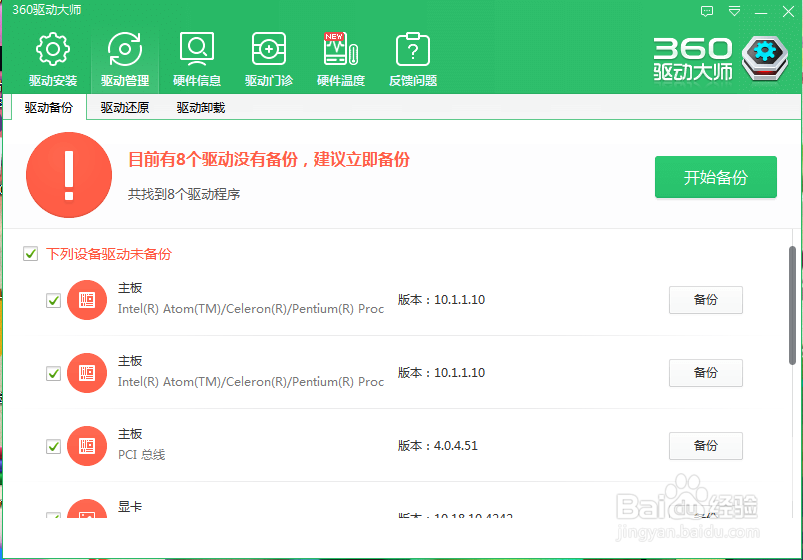Click the driver list vertical scrollbar
Viewport: 803px width, 560px height.
[792, 305]
